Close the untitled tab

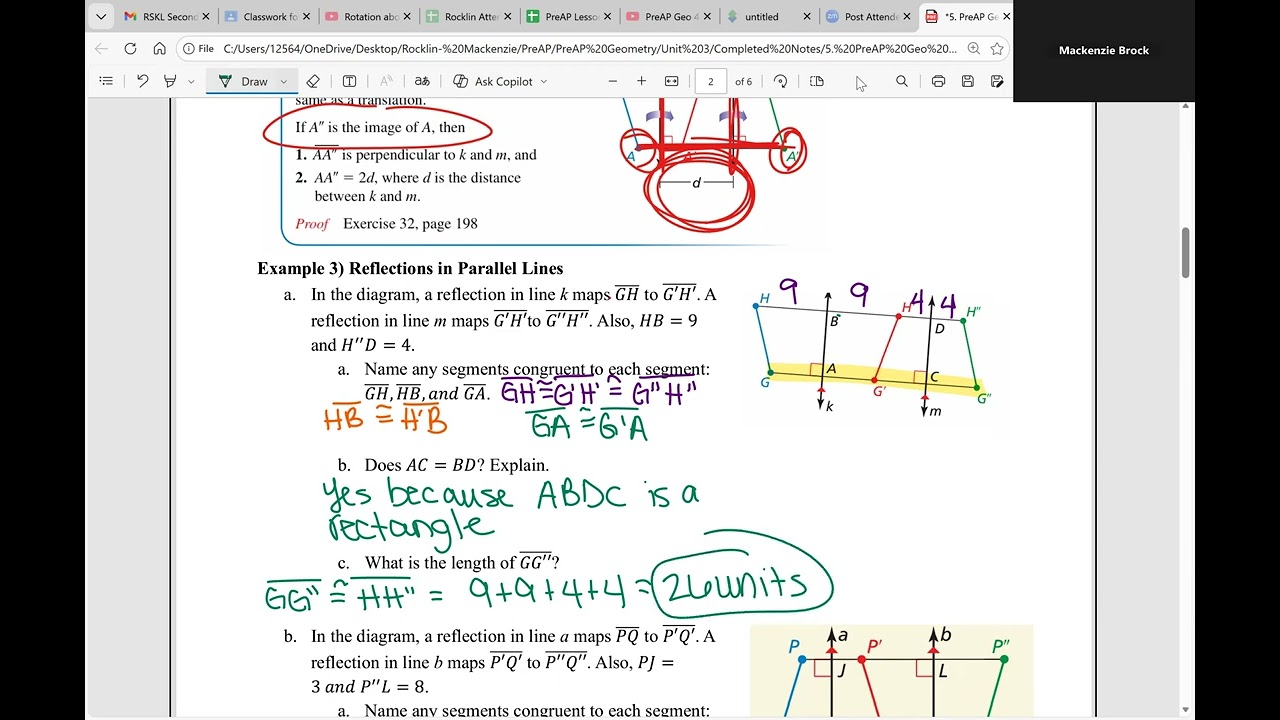click(x=806, y=16)
